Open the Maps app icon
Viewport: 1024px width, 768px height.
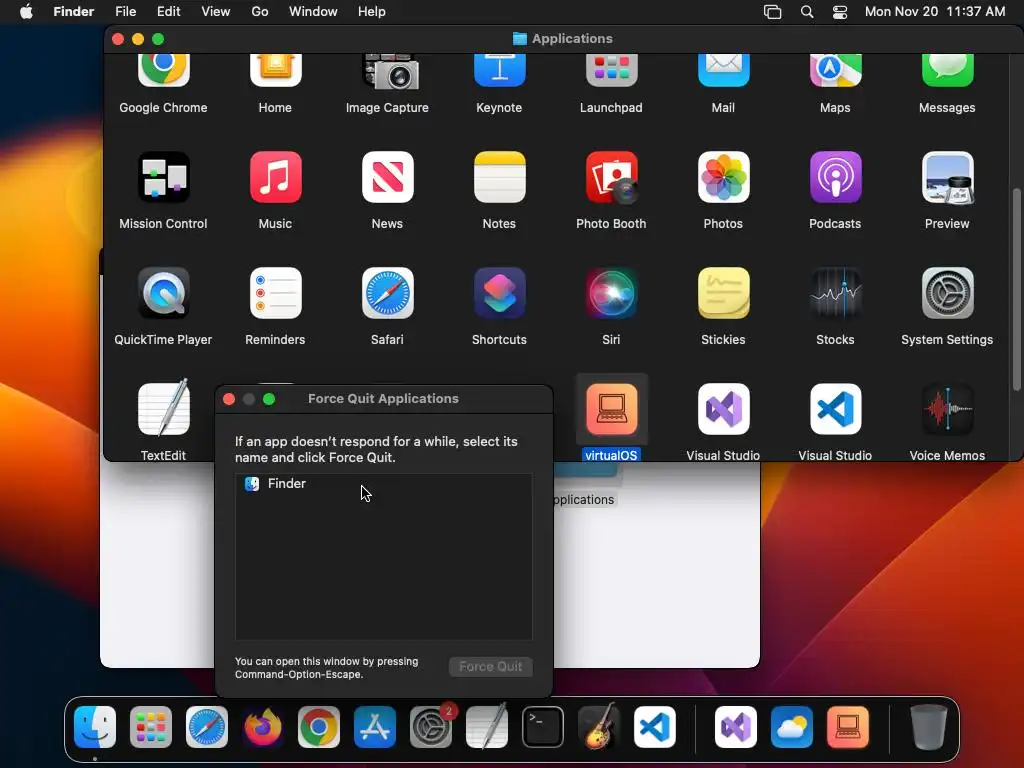tap(836, 71)
